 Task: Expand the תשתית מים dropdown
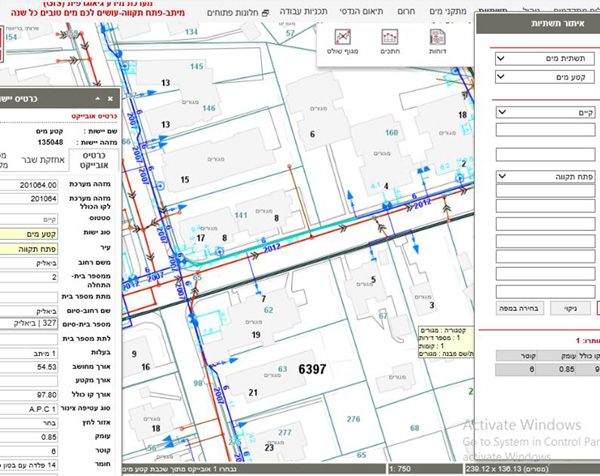tap(545, 59)
